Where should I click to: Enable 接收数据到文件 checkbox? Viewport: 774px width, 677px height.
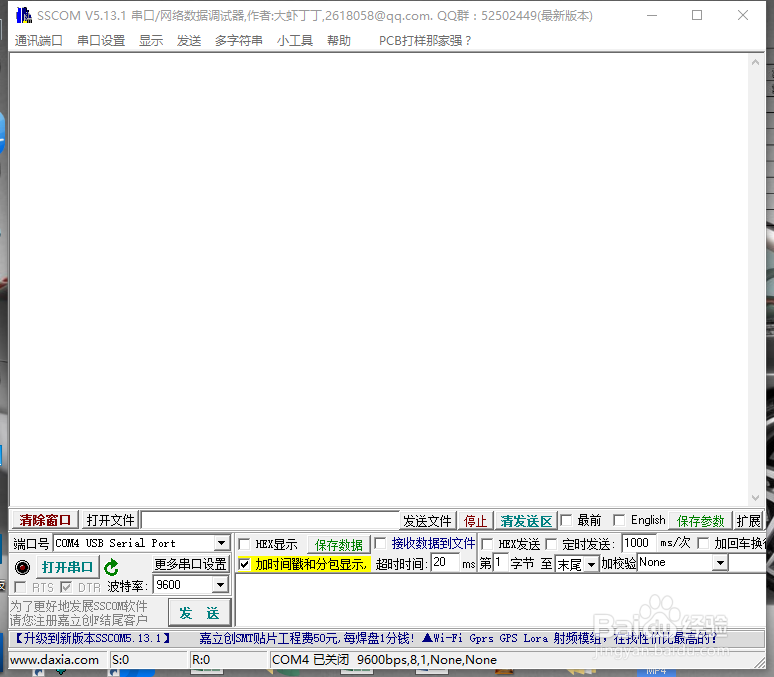tap(380, 544)
